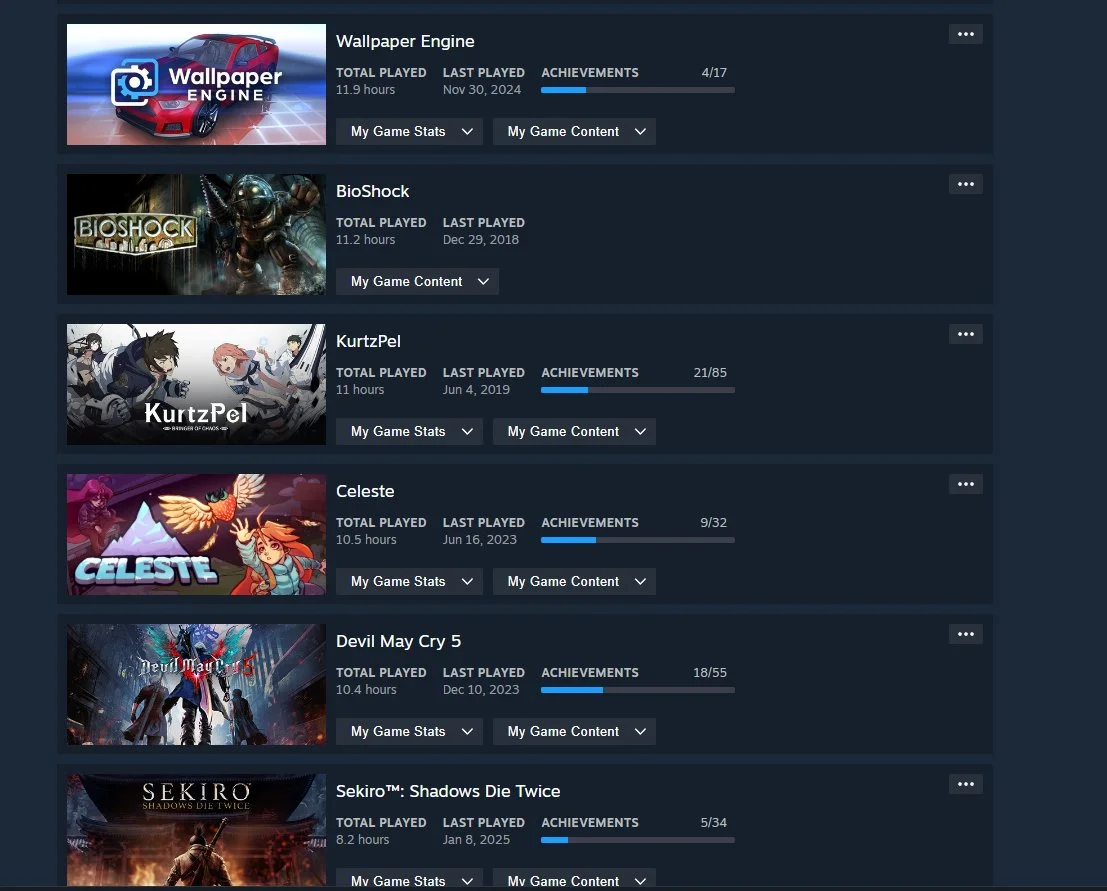Open the three-dot menu for Devil May Cry 5
1107x891 pixels.
(x=965, y=634)
